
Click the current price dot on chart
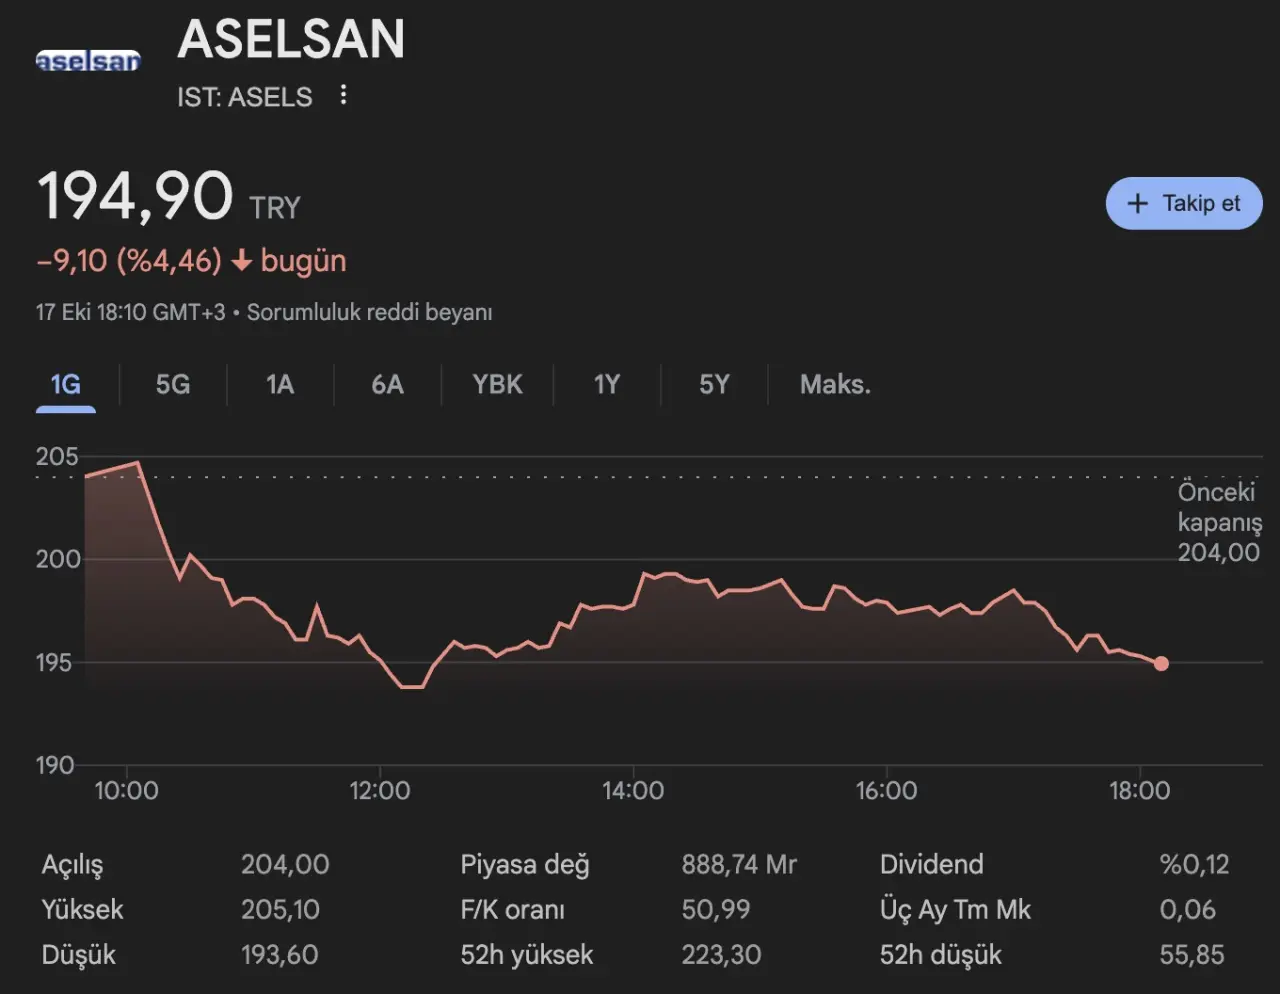coord(1161,663)
